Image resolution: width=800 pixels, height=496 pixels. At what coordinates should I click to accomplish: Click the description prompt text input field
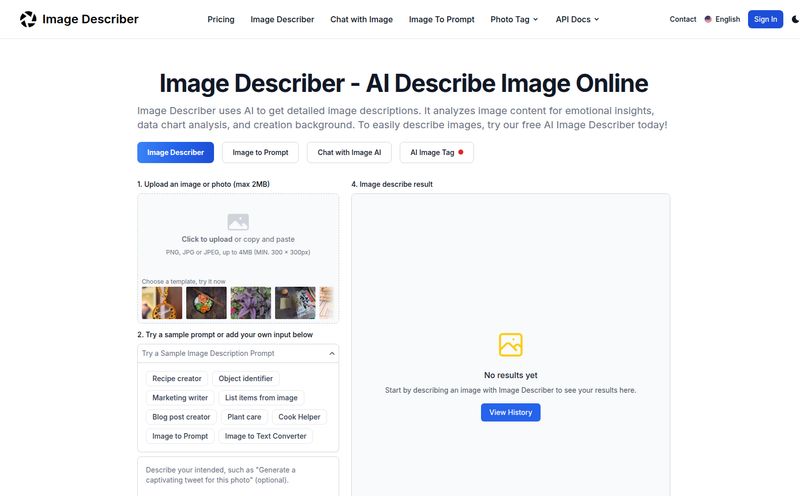tap(238, 476)
